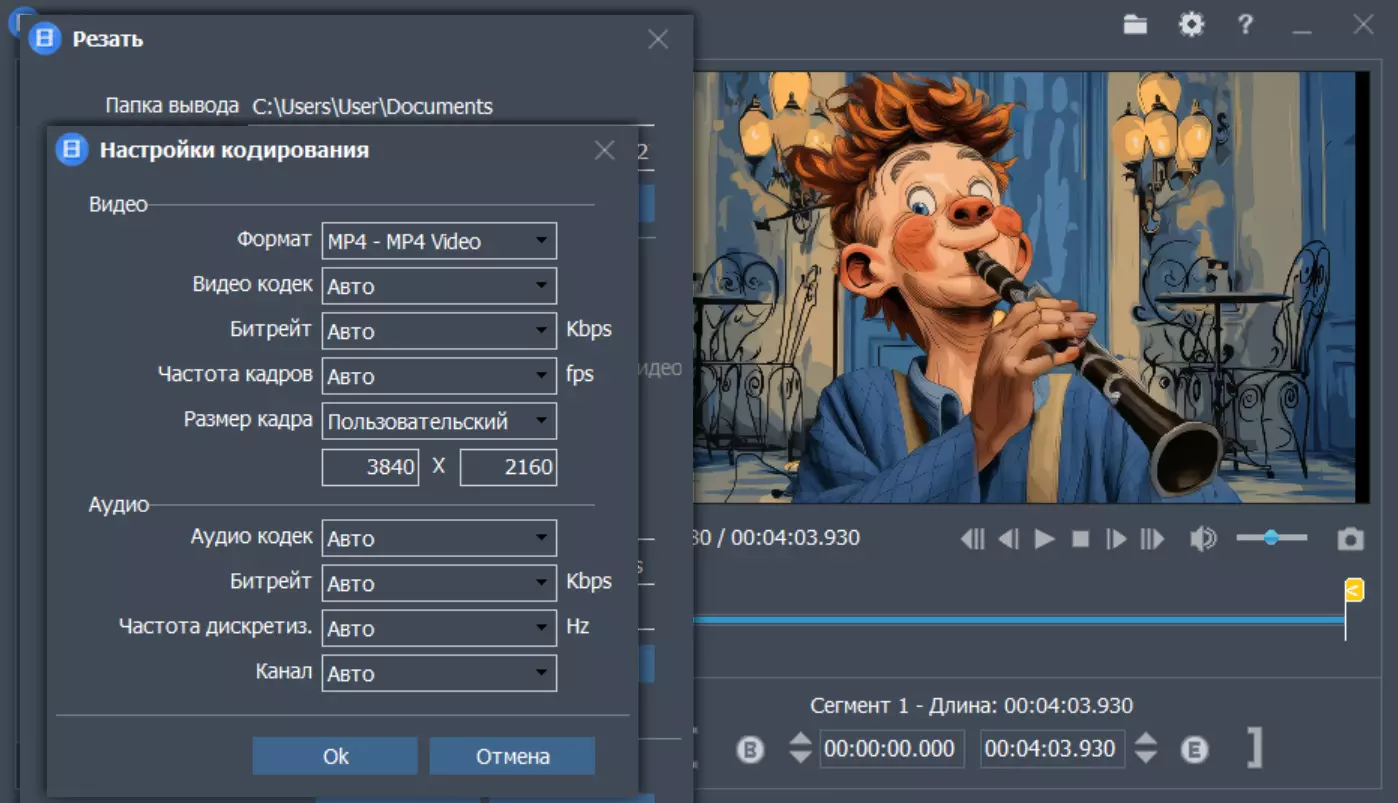
Task: Take a snapshot with the camera icon
Action: tap(1351, 539)
